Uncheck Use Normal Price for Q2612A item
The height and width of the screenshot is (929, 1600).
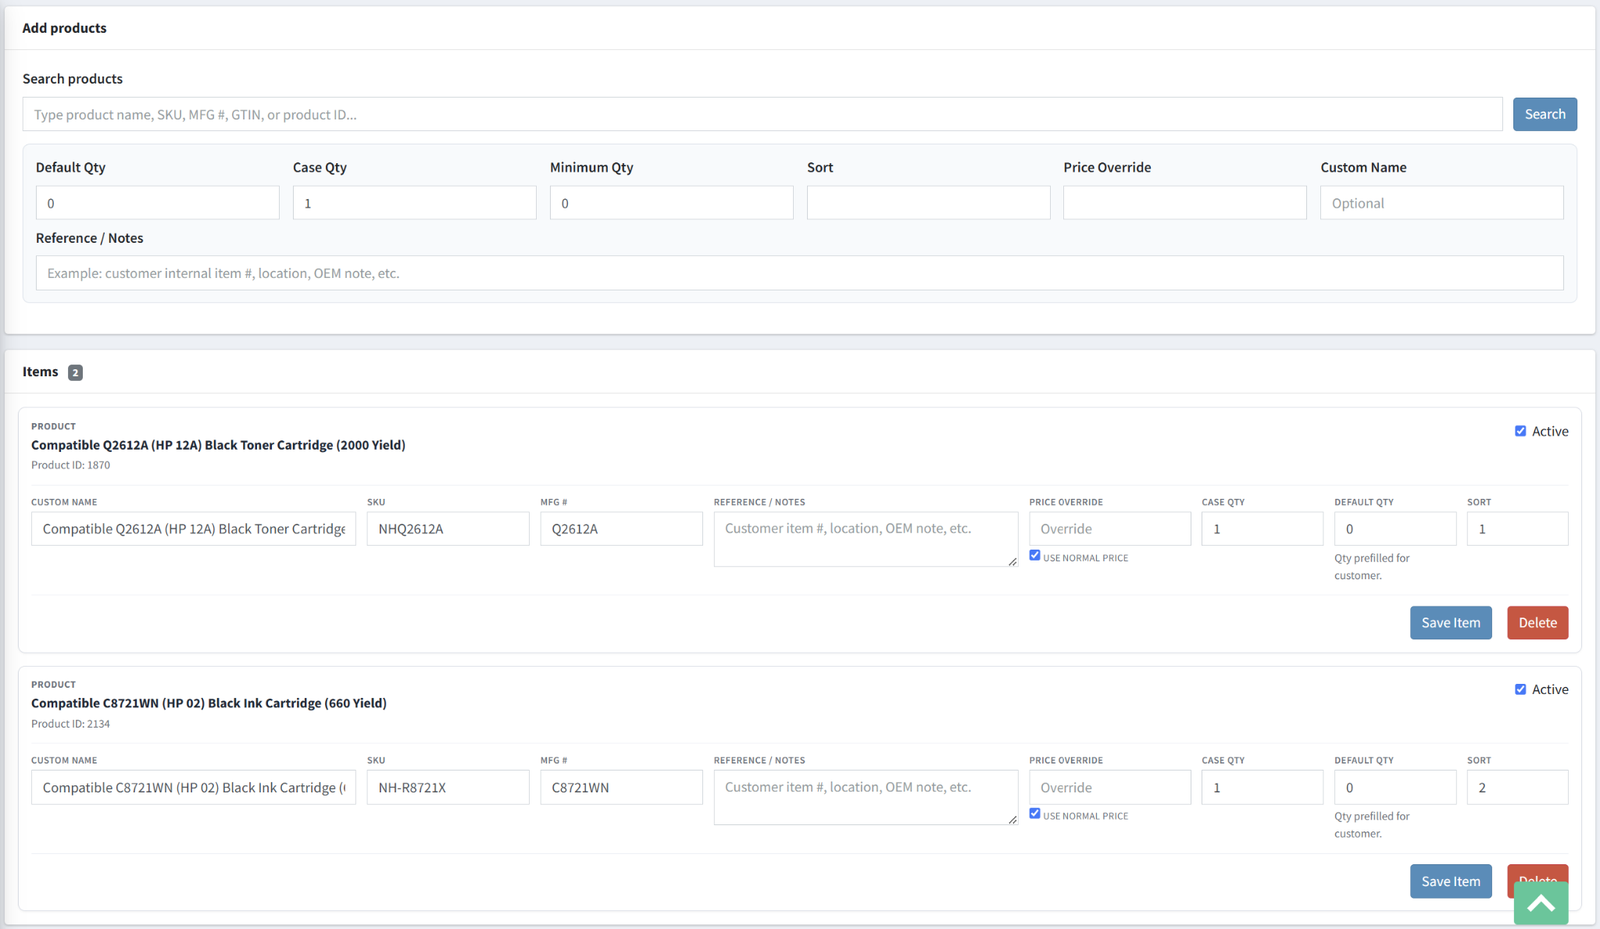coord(1035,556)
